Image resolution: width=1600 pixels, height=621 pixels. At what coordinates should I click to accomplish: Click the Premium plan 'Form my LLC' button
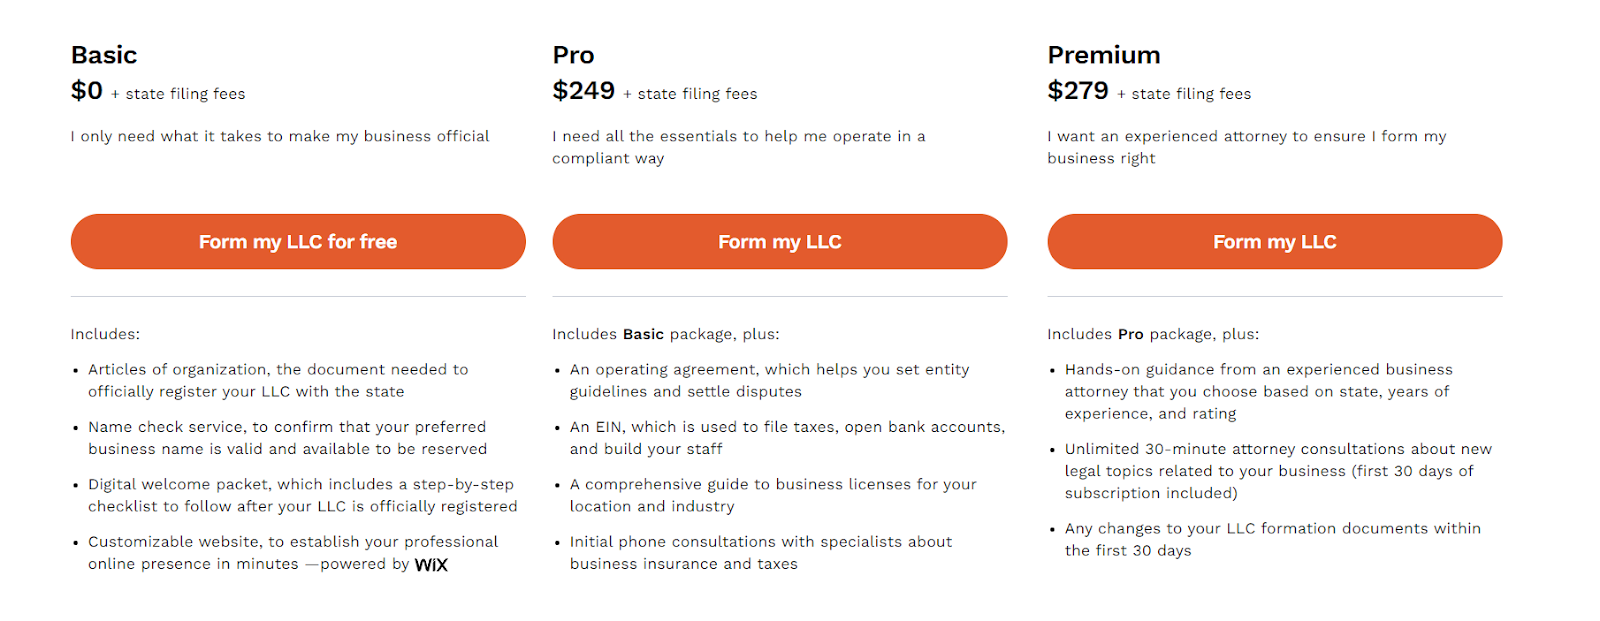(x=1275, y=241)
